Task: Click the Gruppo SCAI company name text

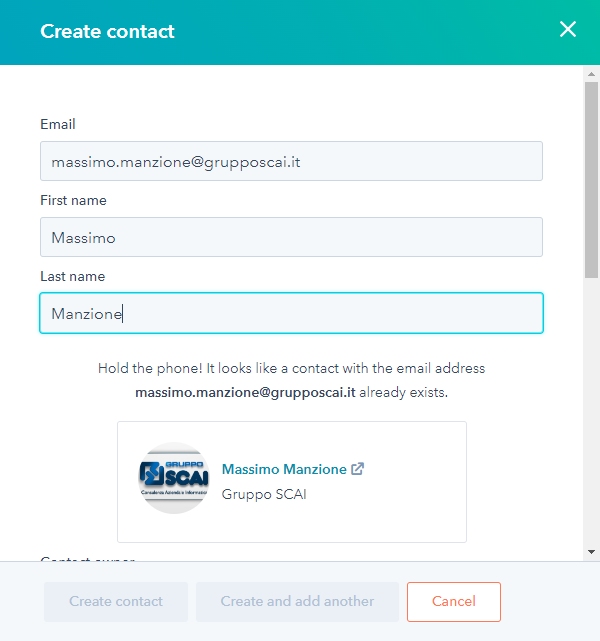Action: [264, 494]
